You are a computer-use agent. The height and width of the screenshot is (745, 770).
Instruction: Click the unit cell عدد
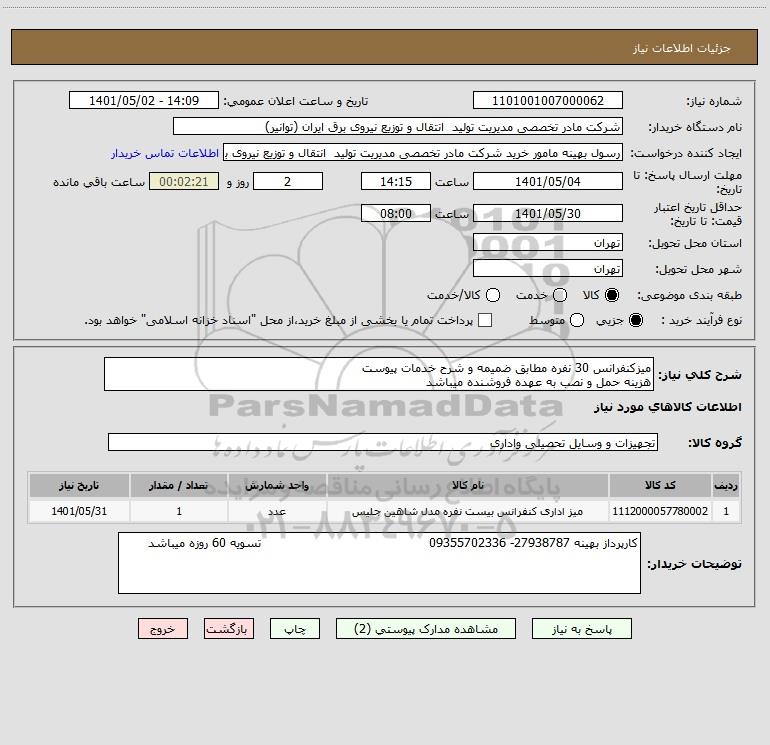(277, 511)
